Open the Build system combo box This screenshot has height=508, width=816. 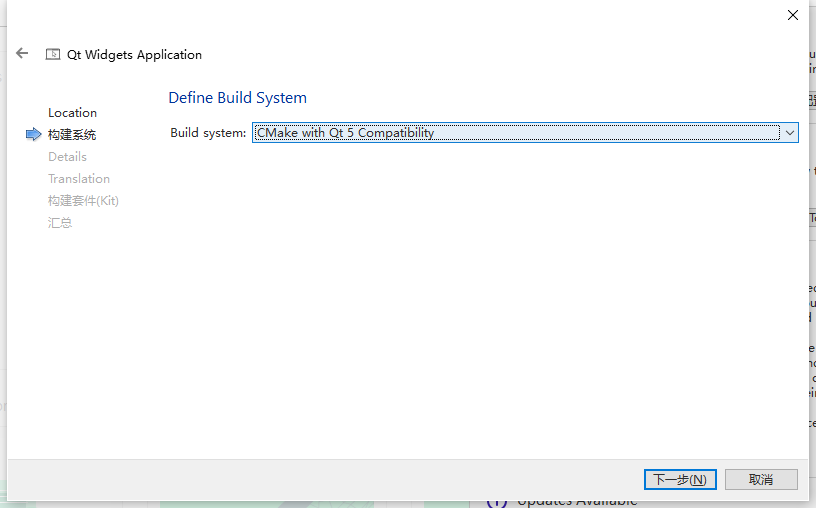coord(525,133)
